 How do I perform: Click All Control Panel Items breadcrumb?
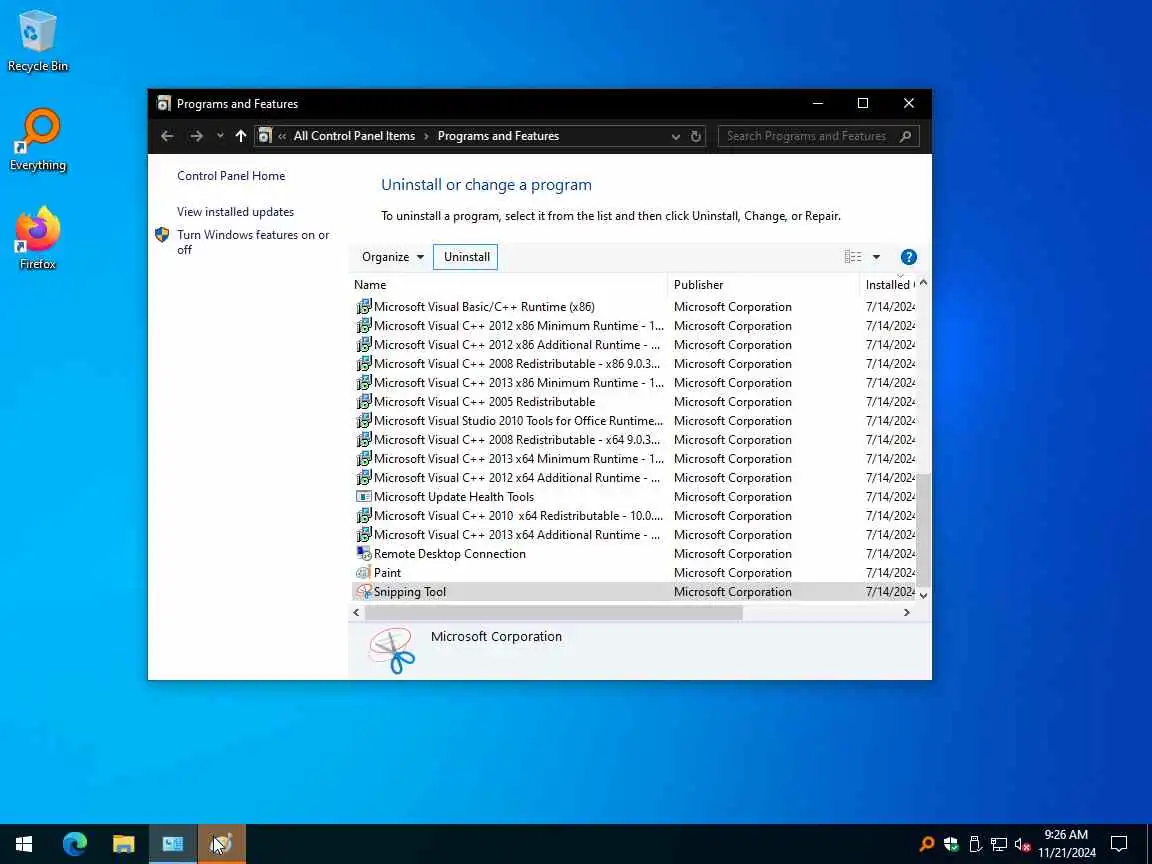(354, 136)
